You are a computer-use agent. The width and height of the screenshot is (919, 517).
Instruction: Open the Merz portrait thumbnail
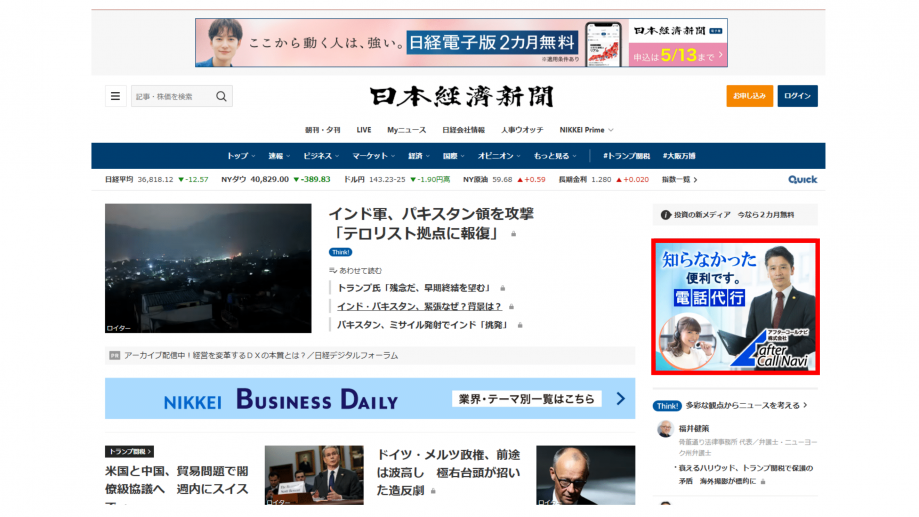coord(586,475)
